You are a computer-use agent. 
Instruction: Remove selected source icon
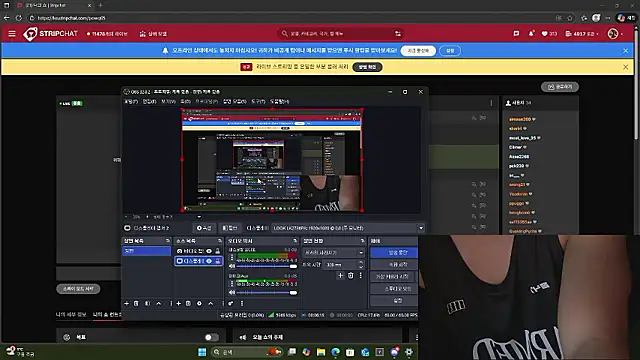pyautogui.click(x=188, y=303)
